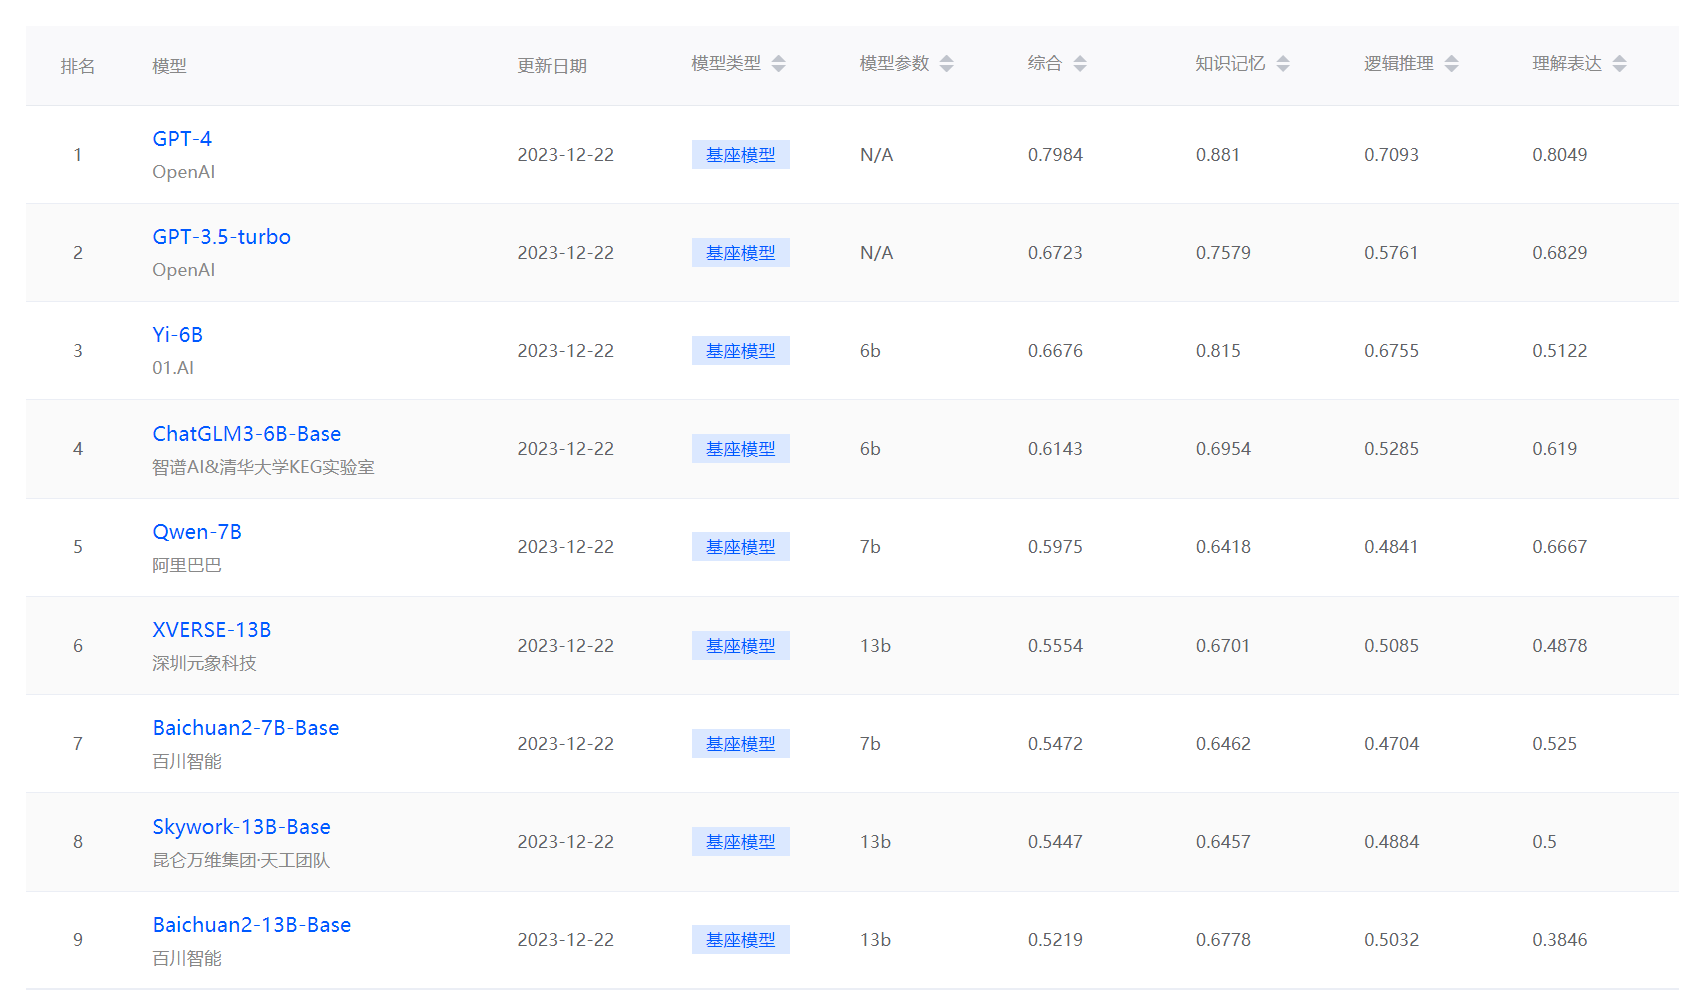Sort rankings by 理解表达 column

[1620, 64]
